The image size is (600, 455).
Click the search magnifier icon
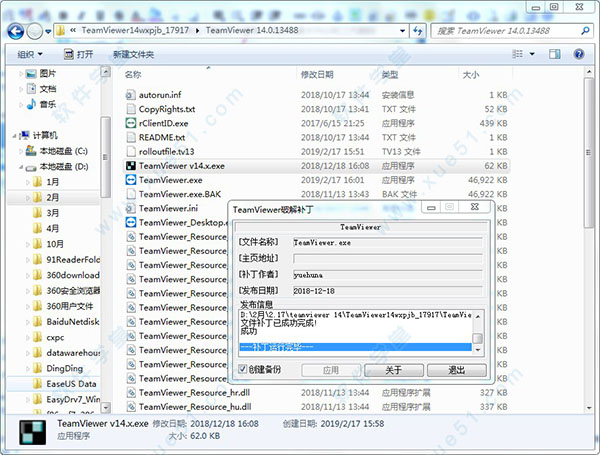pyautogui.click(x=585, y=31)
